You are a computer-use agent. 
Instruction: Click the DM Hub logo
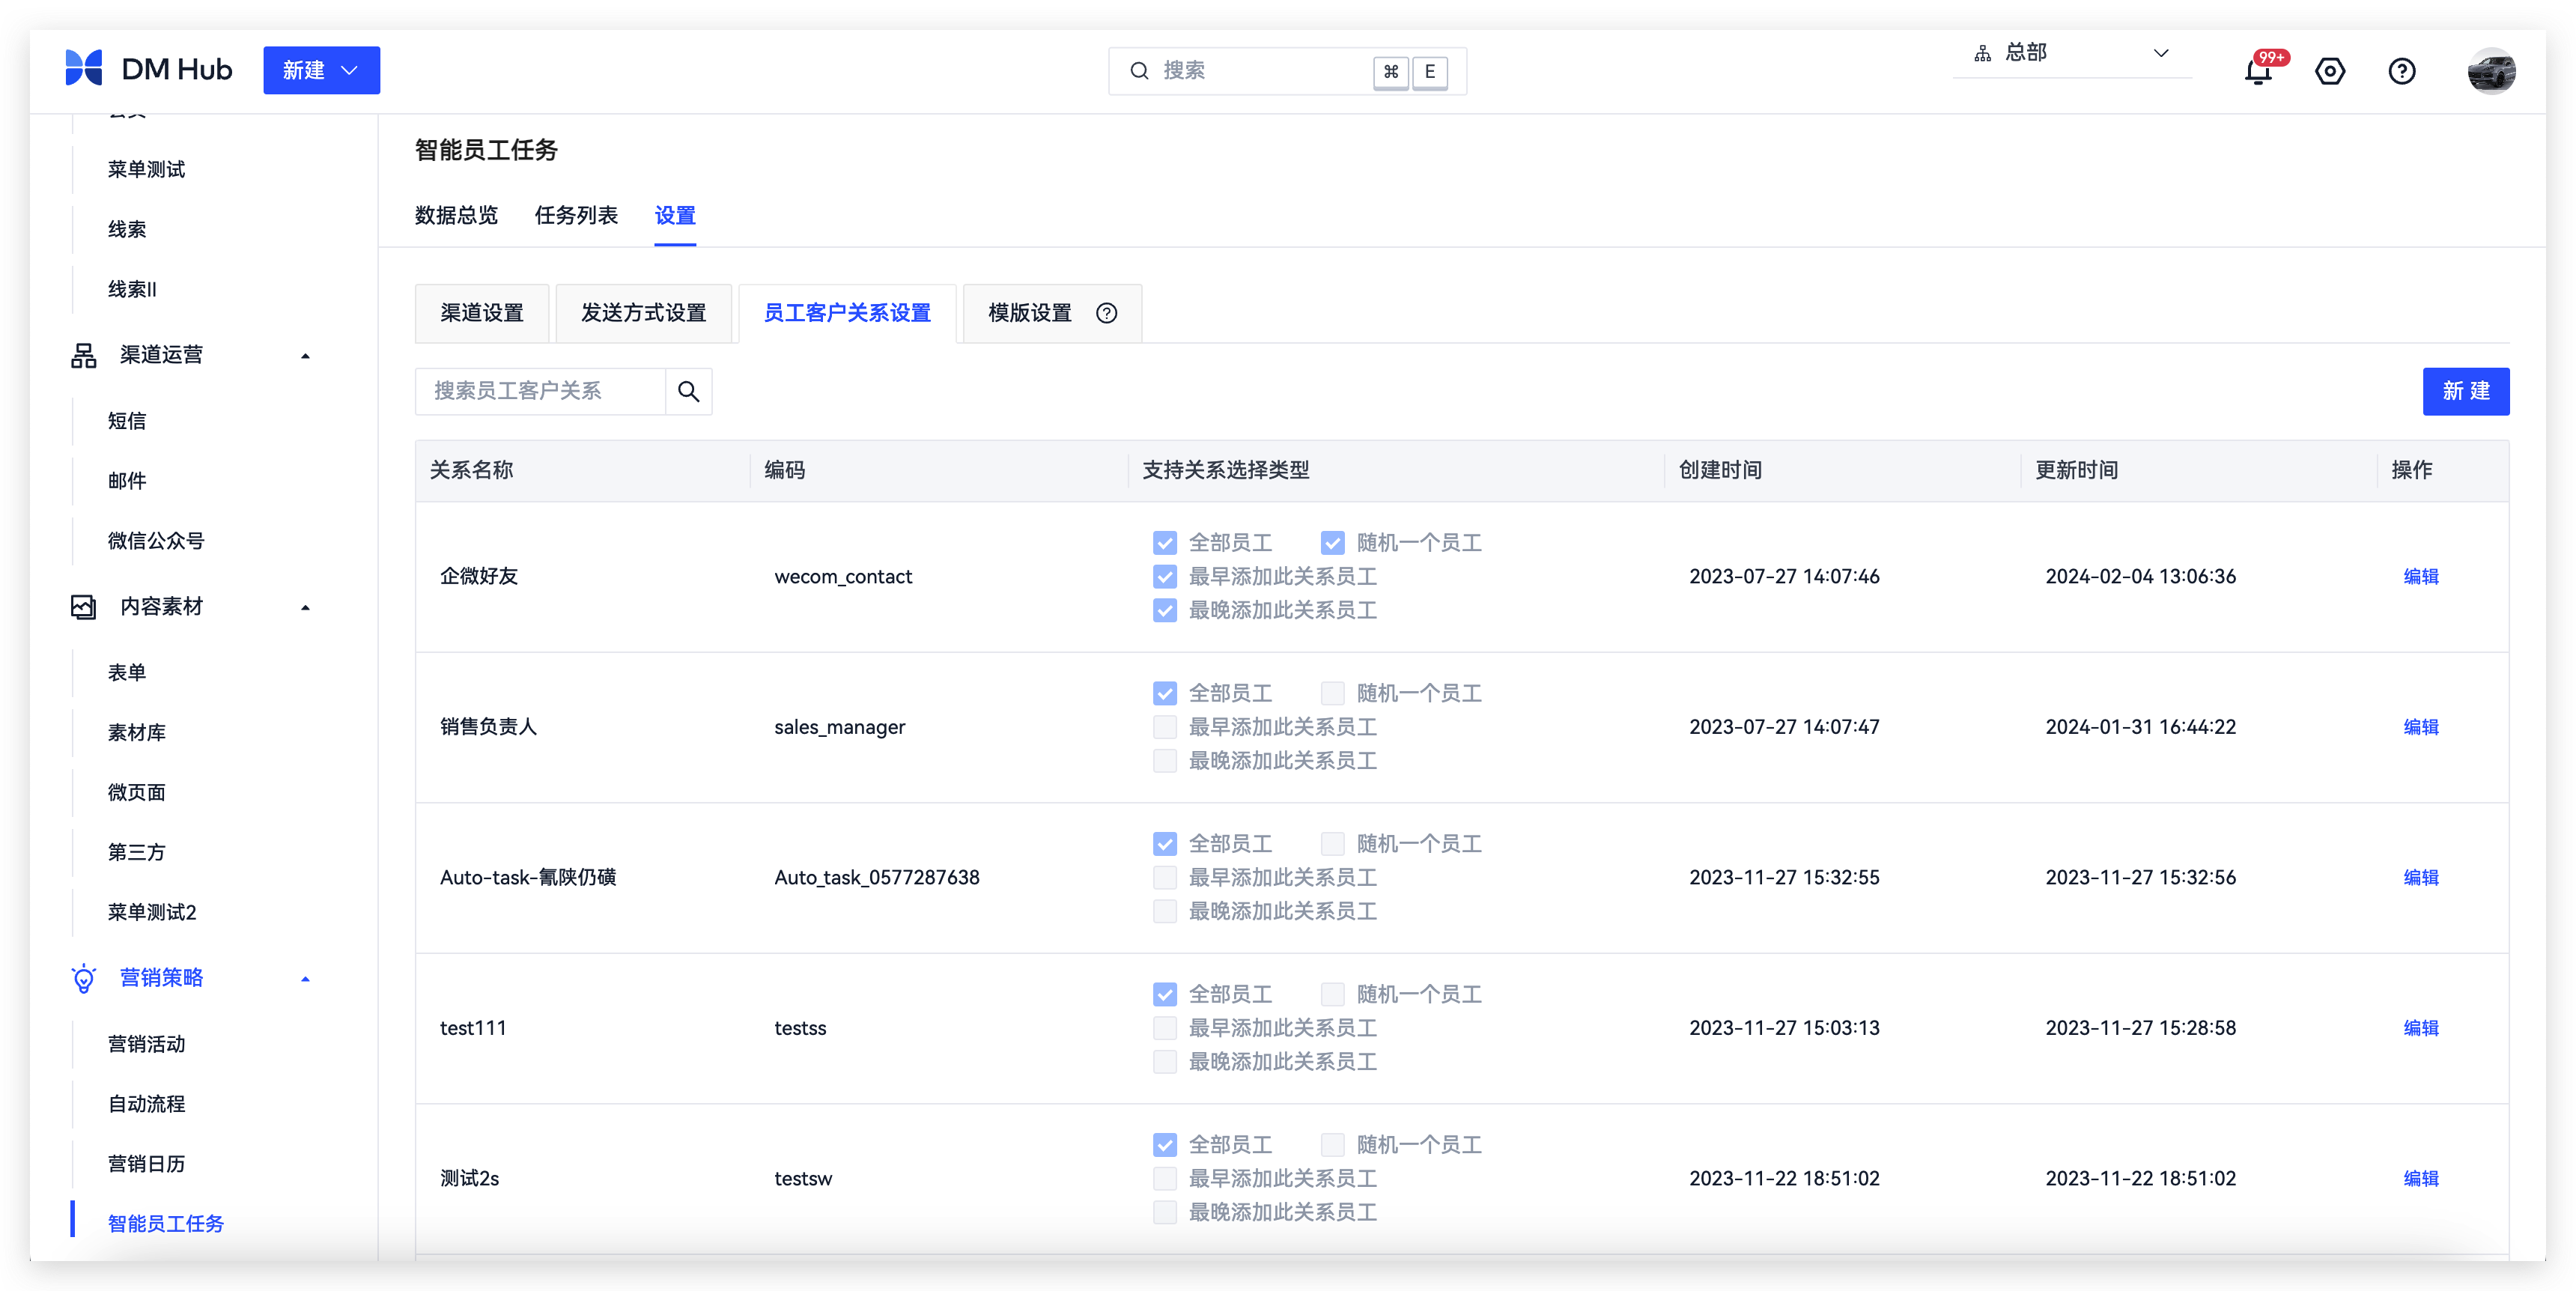point(148,69)
